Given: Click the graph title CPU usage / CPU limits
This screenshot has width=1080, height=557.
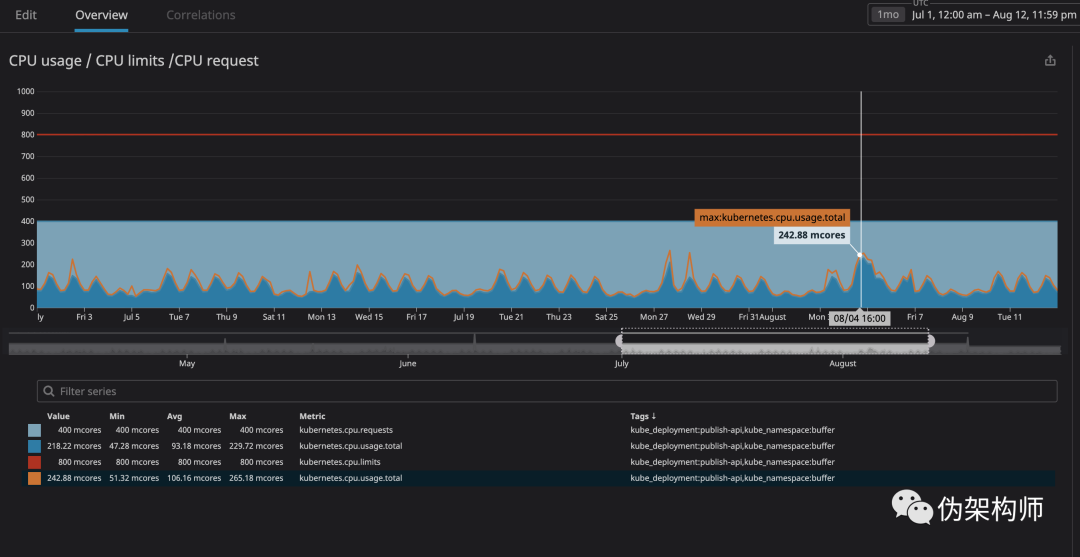Looking at the screenshot, I should click(134, 61).
